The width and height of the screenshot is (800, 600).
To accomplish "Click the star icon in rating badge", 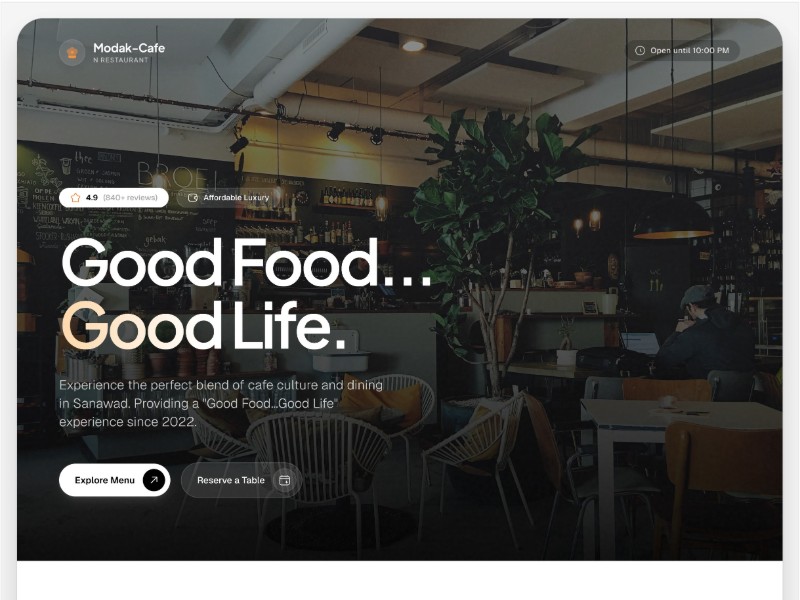I will coord(76,197).
